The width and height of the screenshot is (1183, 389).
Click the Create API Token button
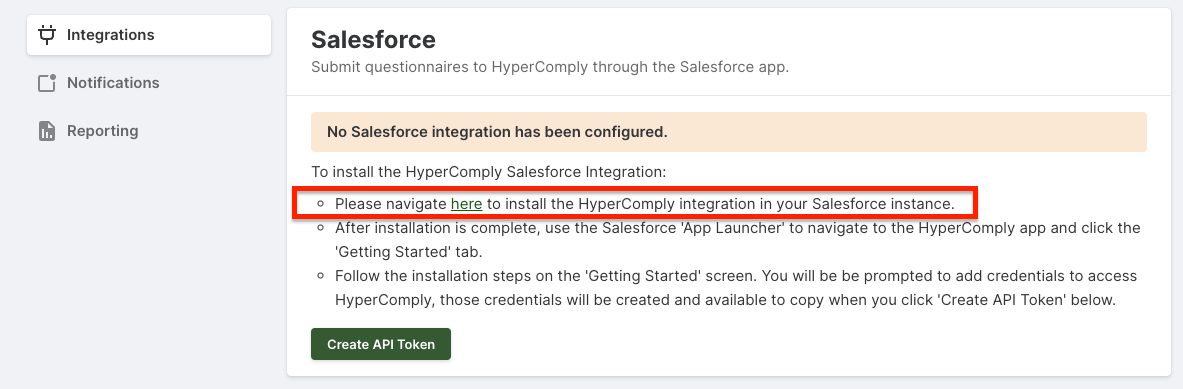pyautogui.click(x=381, y=345)
